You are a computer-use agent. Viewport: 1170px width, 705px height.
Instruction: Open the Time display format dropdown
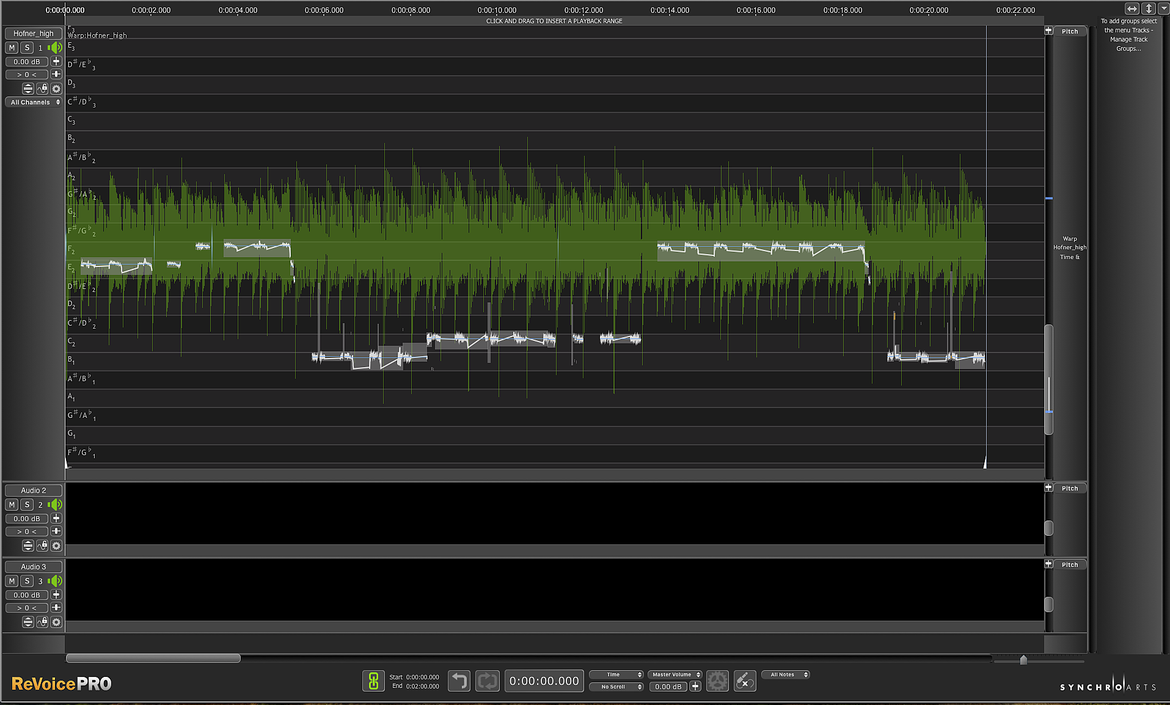(616, 674)
